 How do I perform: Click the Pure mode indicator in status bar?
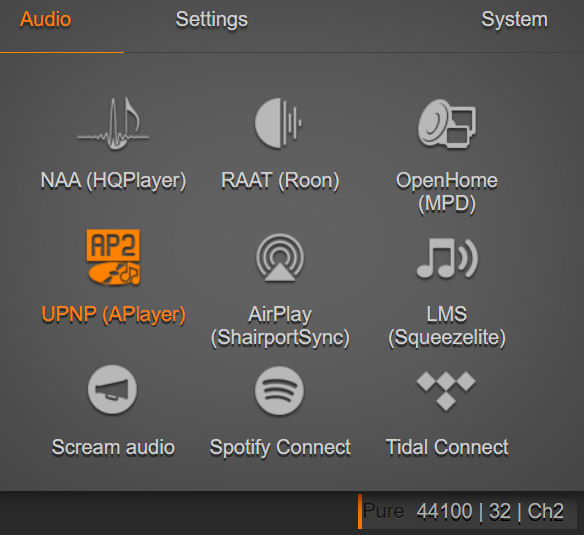pos(384,511)
